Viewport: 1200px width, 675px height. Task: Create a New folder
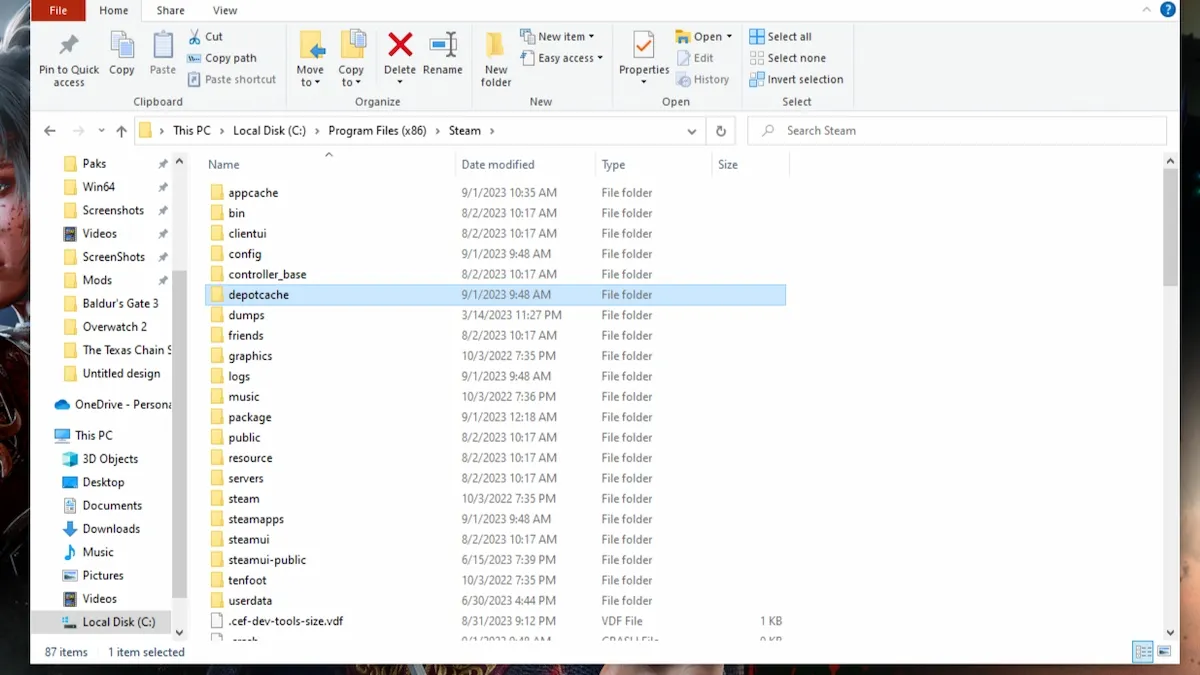(495, 57)
